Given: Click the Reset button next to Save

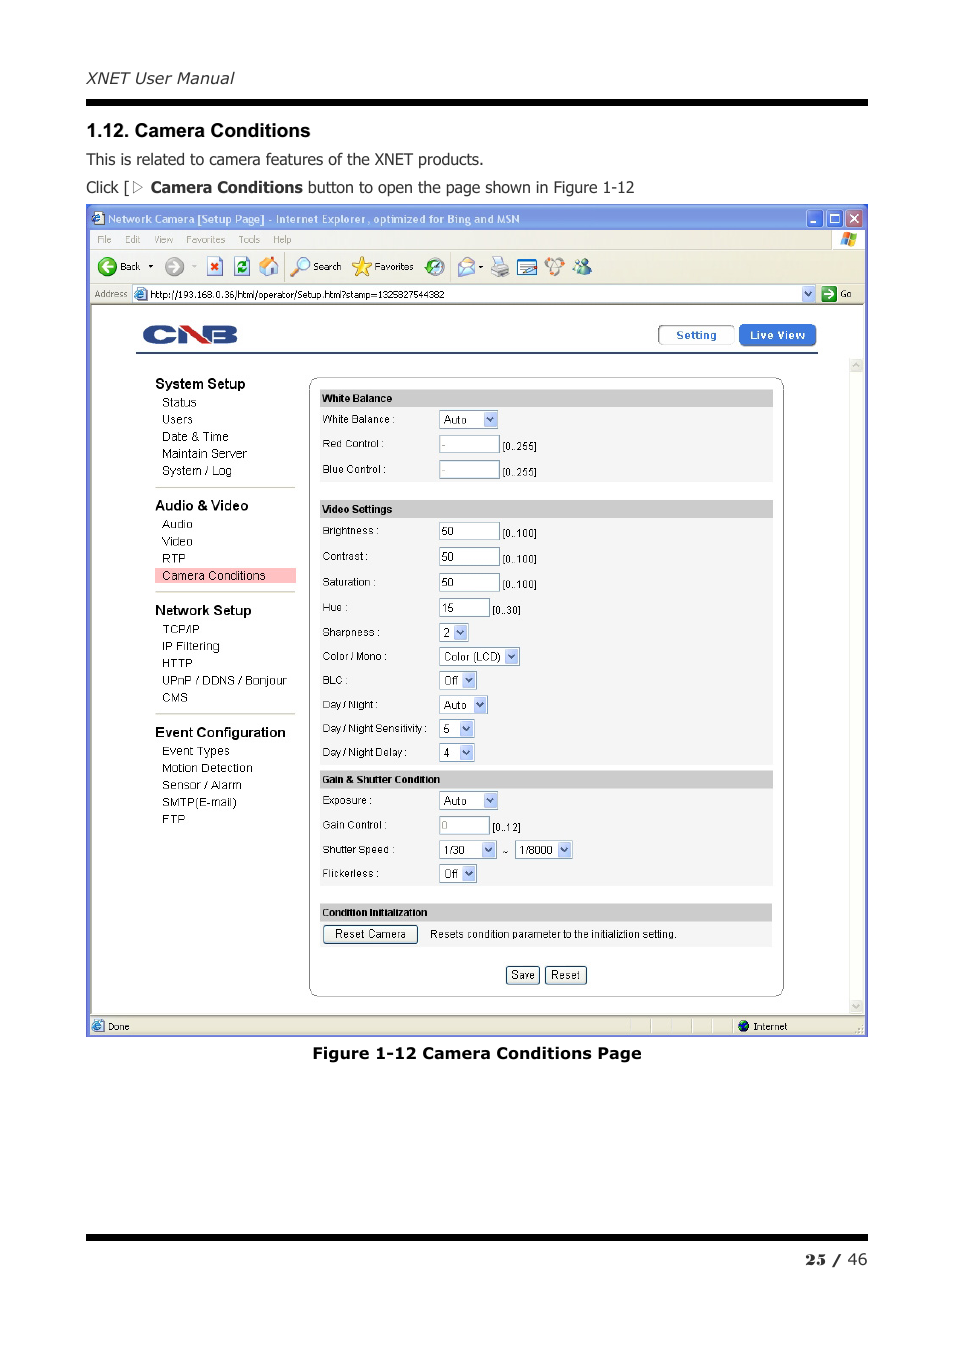Looking at the screenshot, I should 566,975.
